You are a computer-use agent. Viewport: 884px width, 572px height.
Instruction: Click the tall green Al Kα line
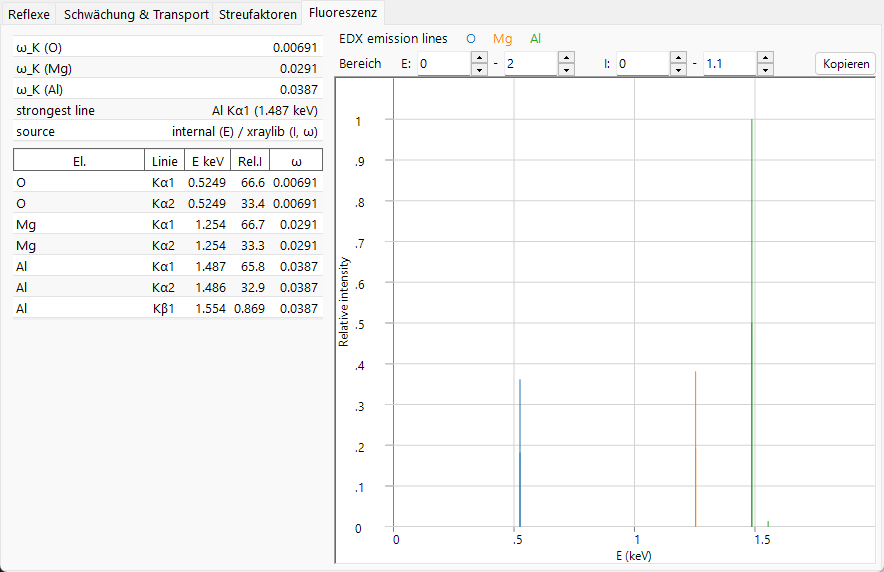pos(752,323)
